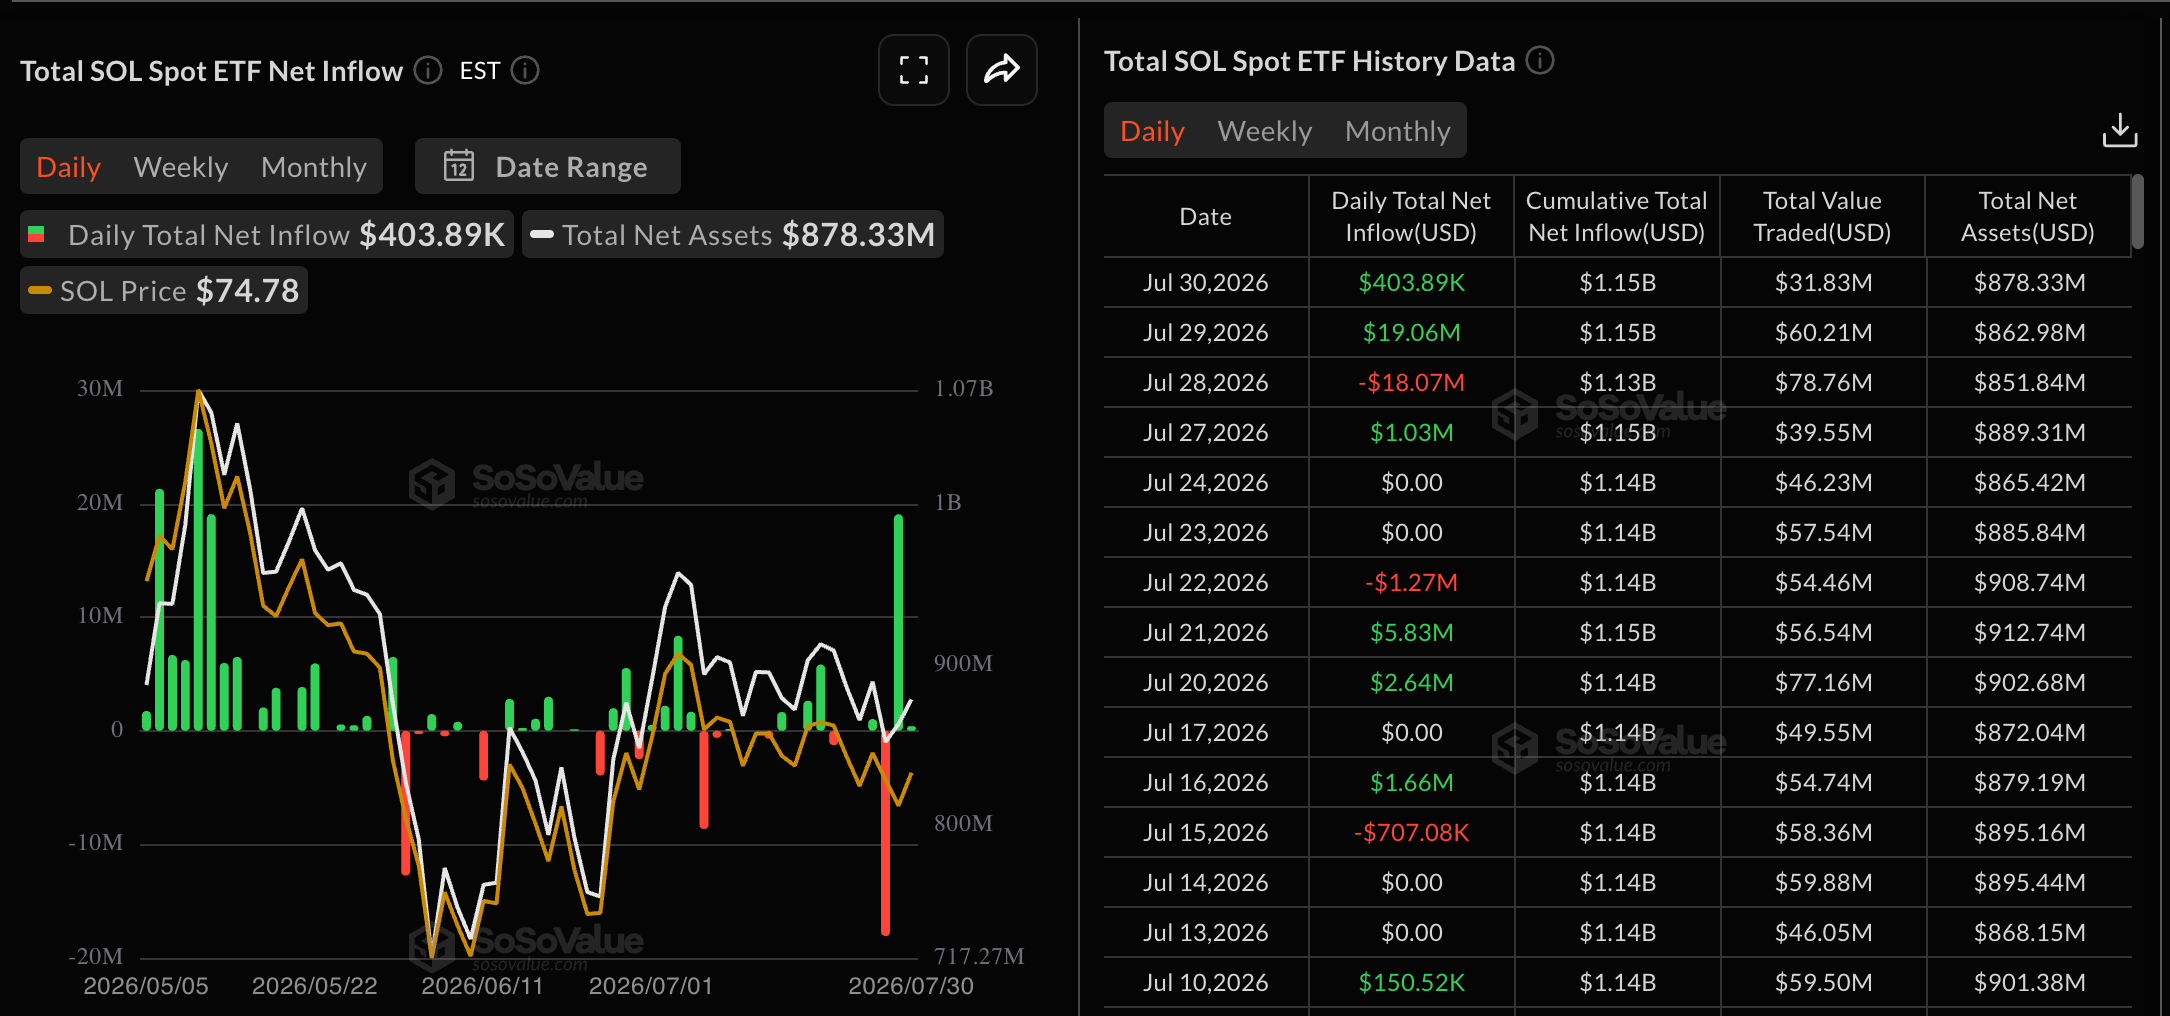Click the Jul 17,2026 date cell
This screenshot has width=2170, height=1016.
pos(1206,733)
